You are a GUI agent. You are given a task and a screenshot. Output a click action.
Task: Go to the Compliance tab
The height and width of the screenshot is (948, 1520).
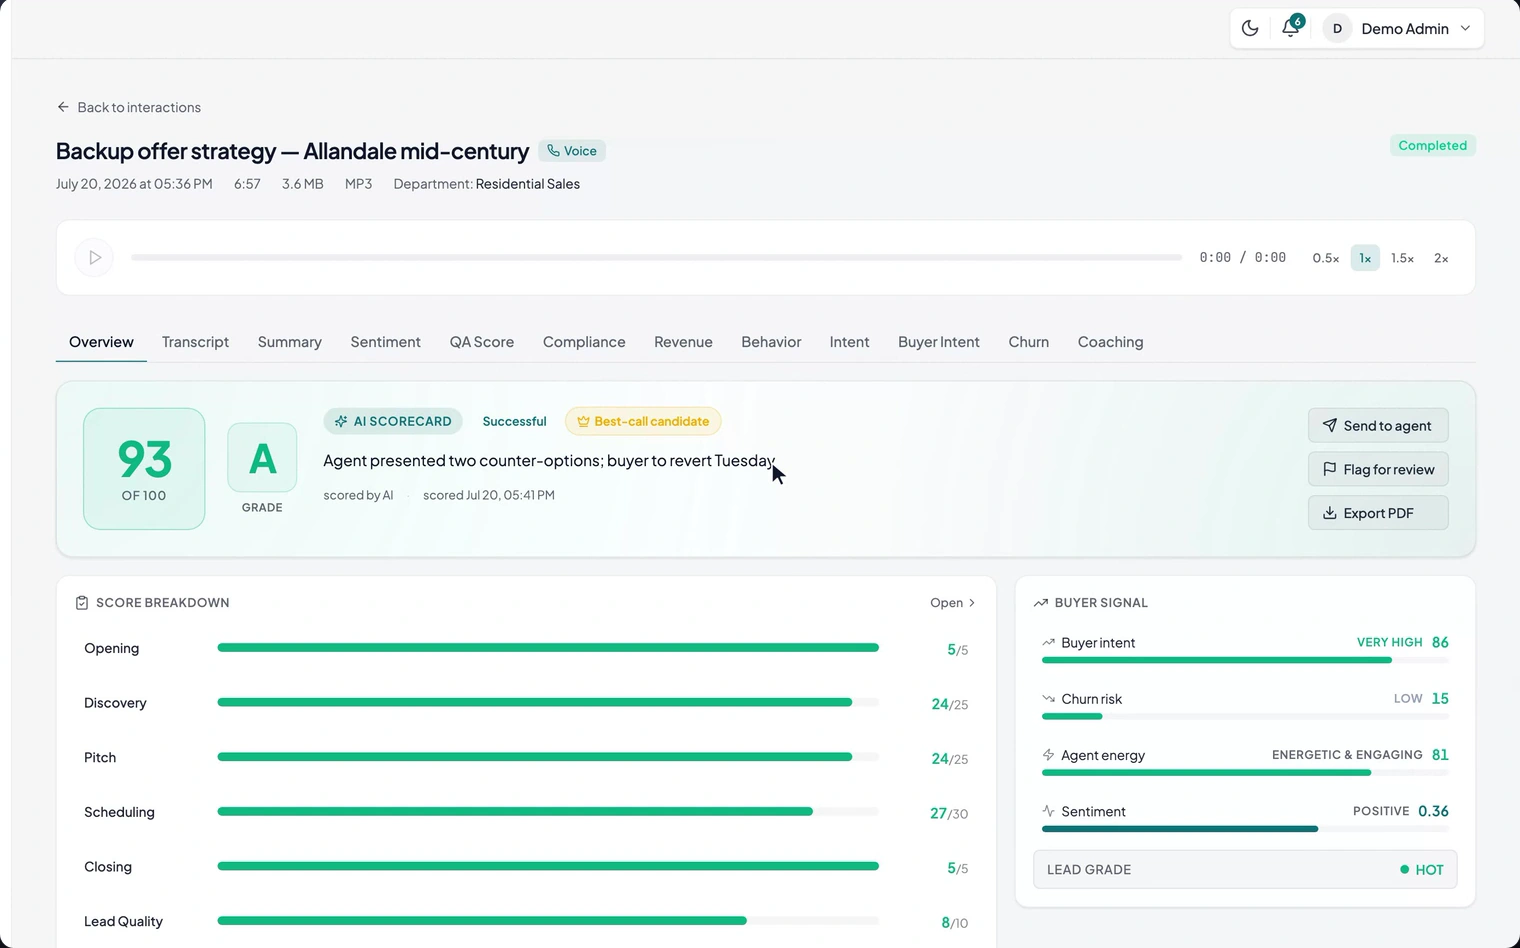pos(584,342)
